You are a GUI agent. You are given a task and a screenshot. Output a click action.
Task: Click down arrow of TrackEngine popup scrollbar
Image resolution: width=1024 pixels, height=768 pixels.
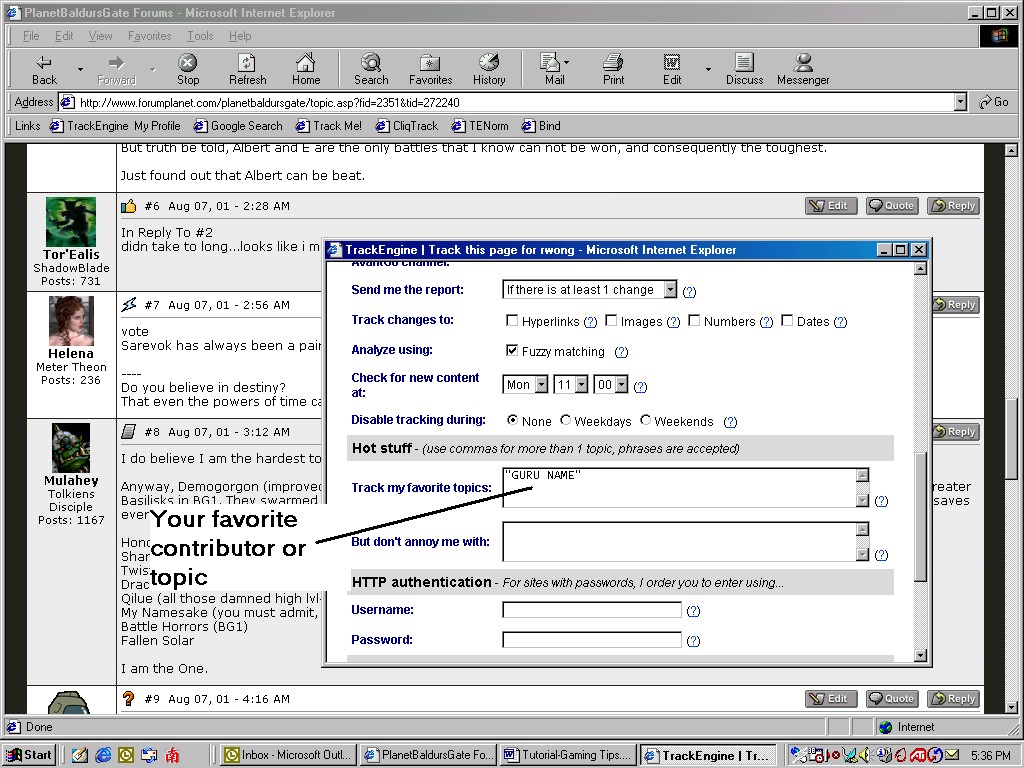[921, 655]
